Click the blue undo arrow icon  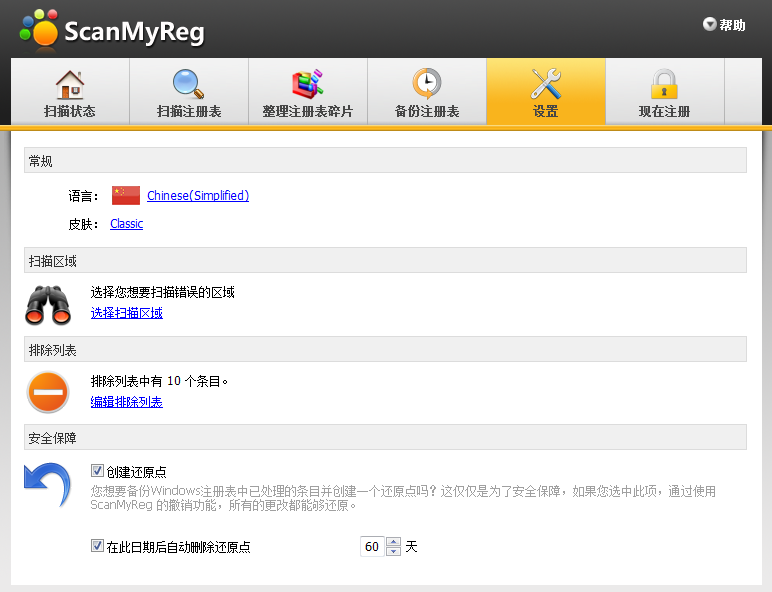click(x=47, y=485)
